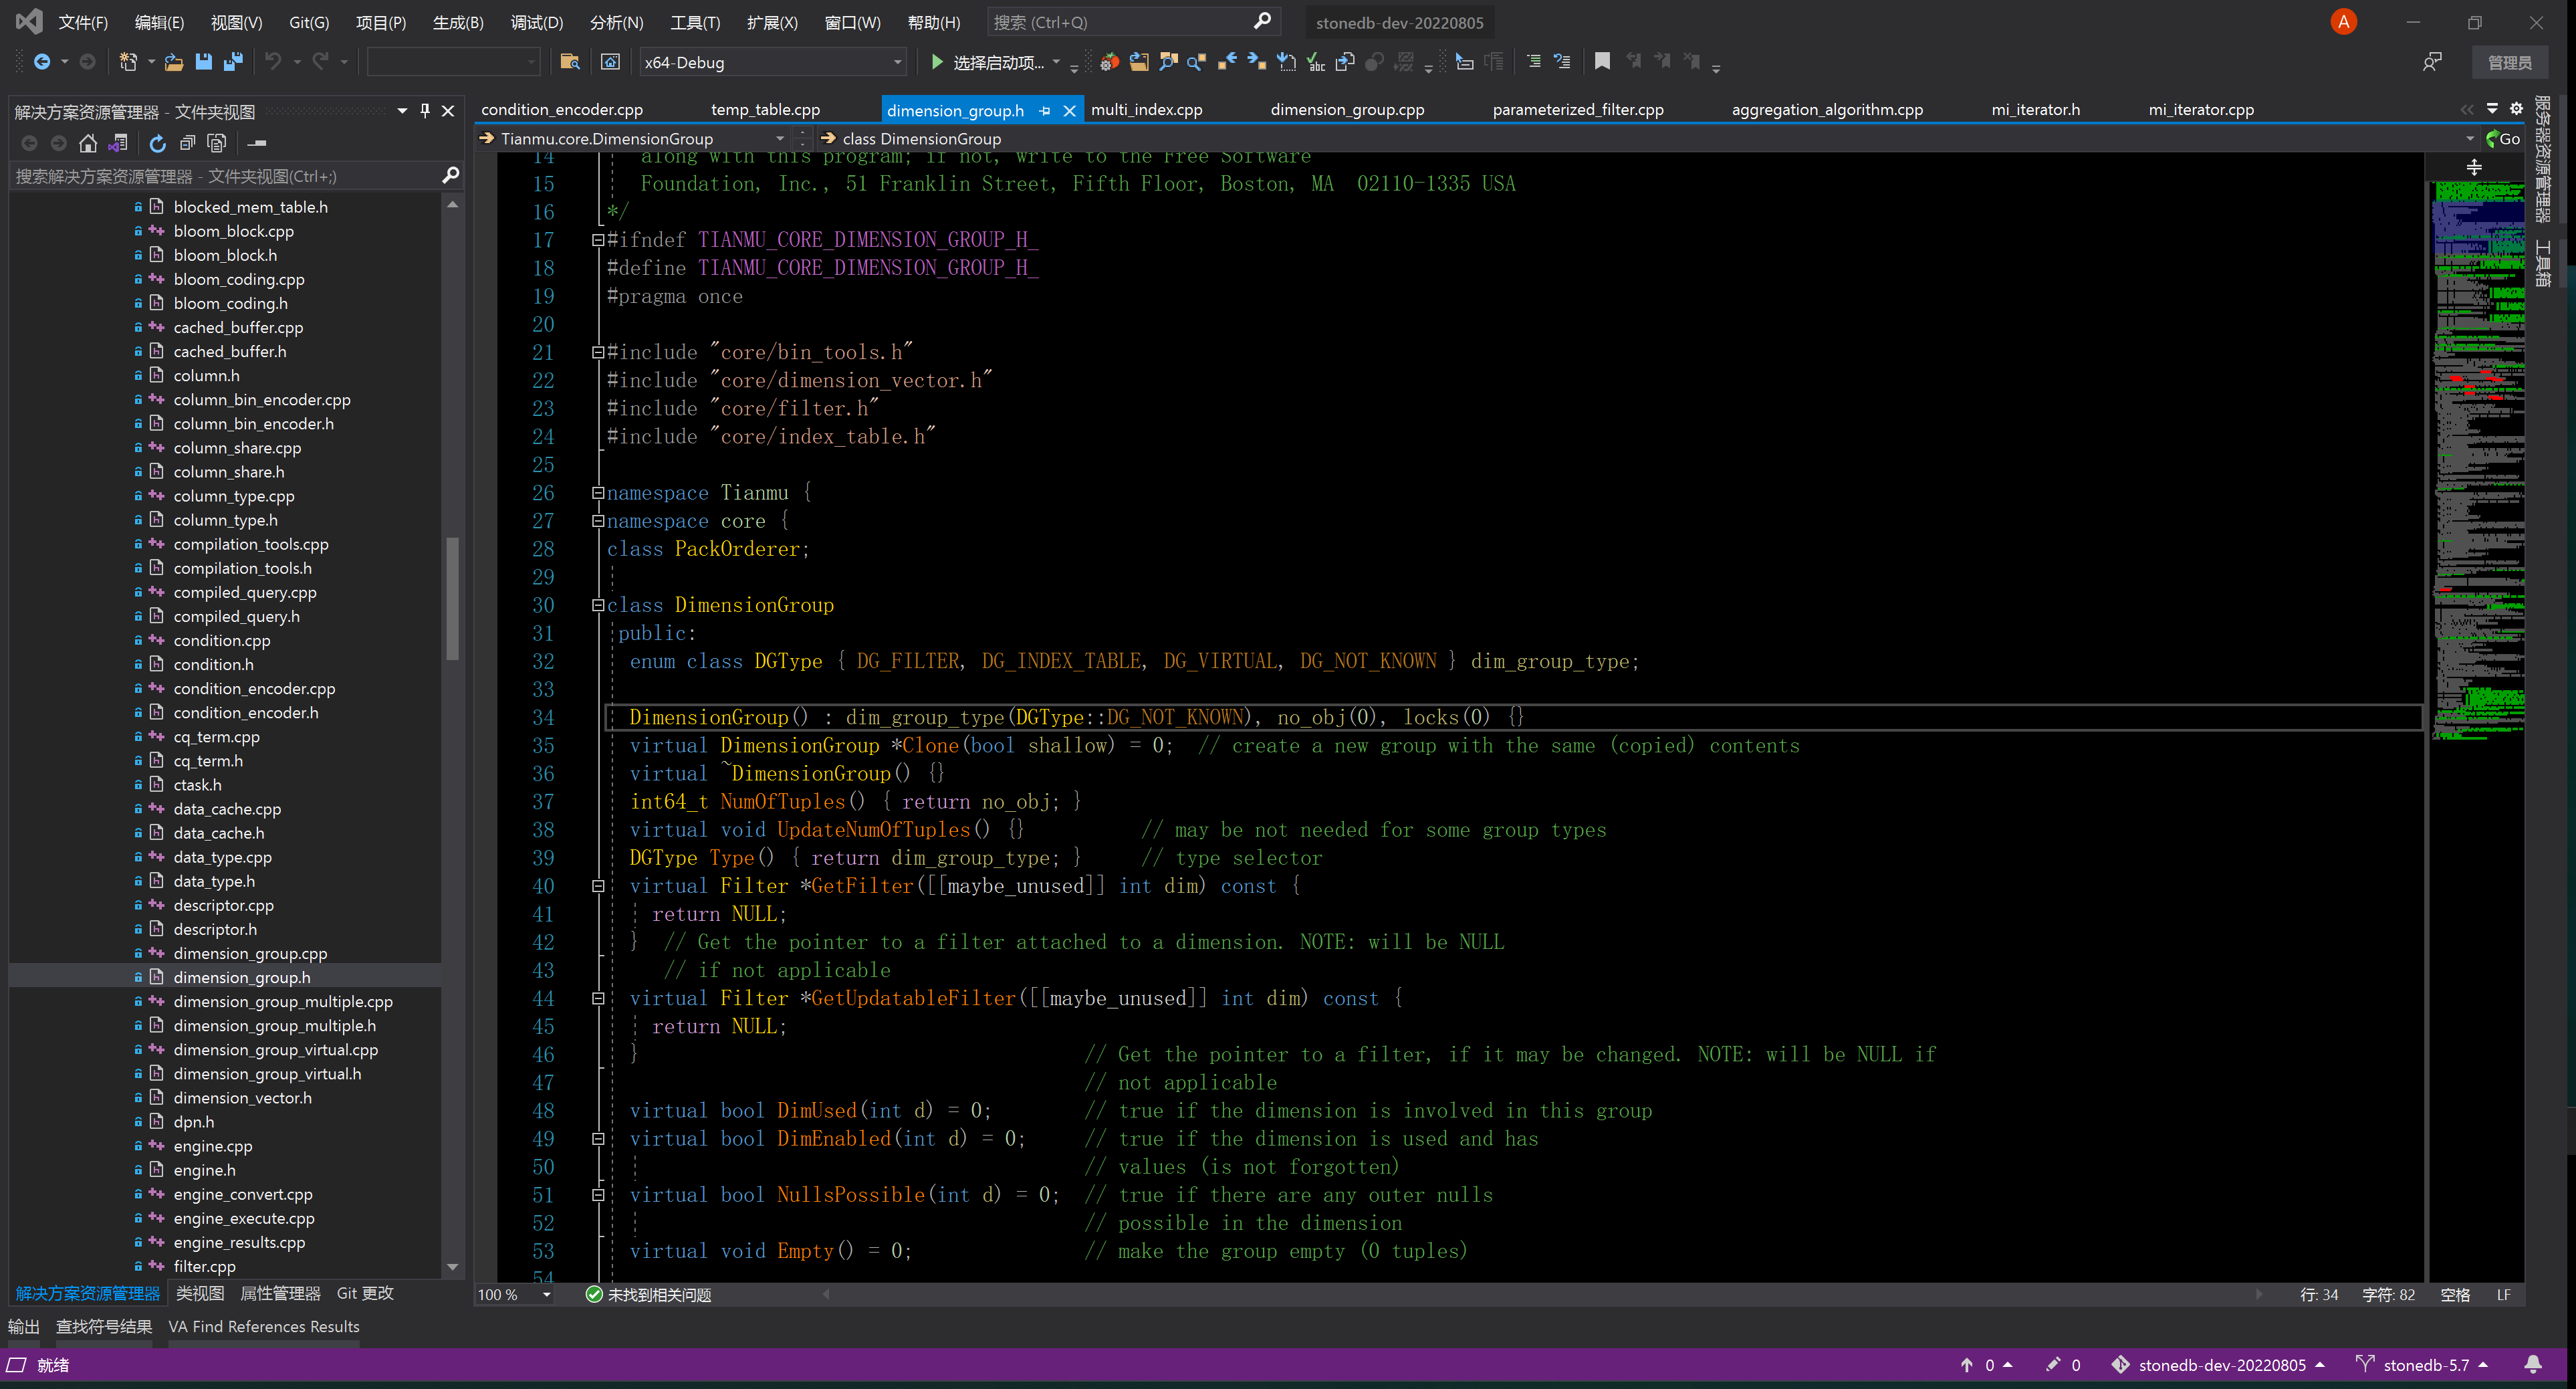Viewport: 2576px width, 1389px height.
Task: Toggle auto-hide pin of Solution Explorer
Action: click(425, 111)
